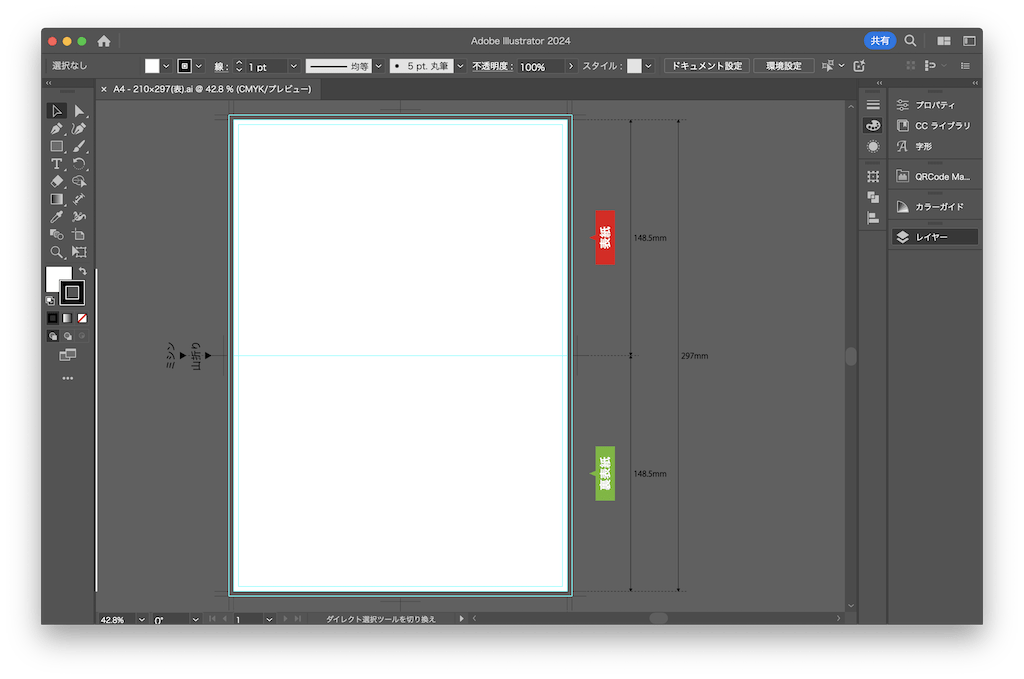Swap fill and stroke colors
This screenshot has width=1024, height=679.
coord(82,271)
